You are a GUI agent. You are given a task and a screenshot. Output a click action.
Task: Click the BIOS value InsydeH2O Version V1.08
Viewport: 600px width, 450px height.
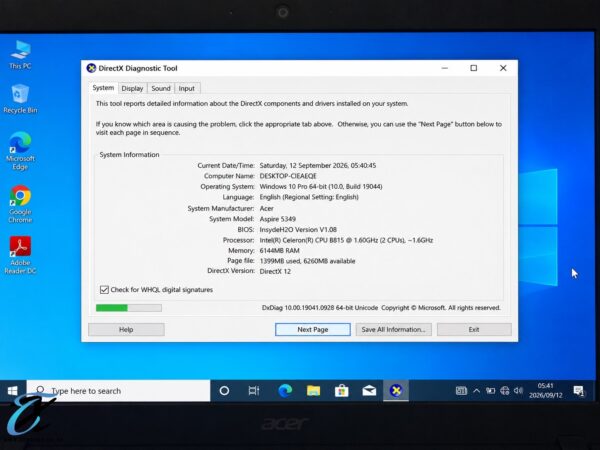point(298,230)
